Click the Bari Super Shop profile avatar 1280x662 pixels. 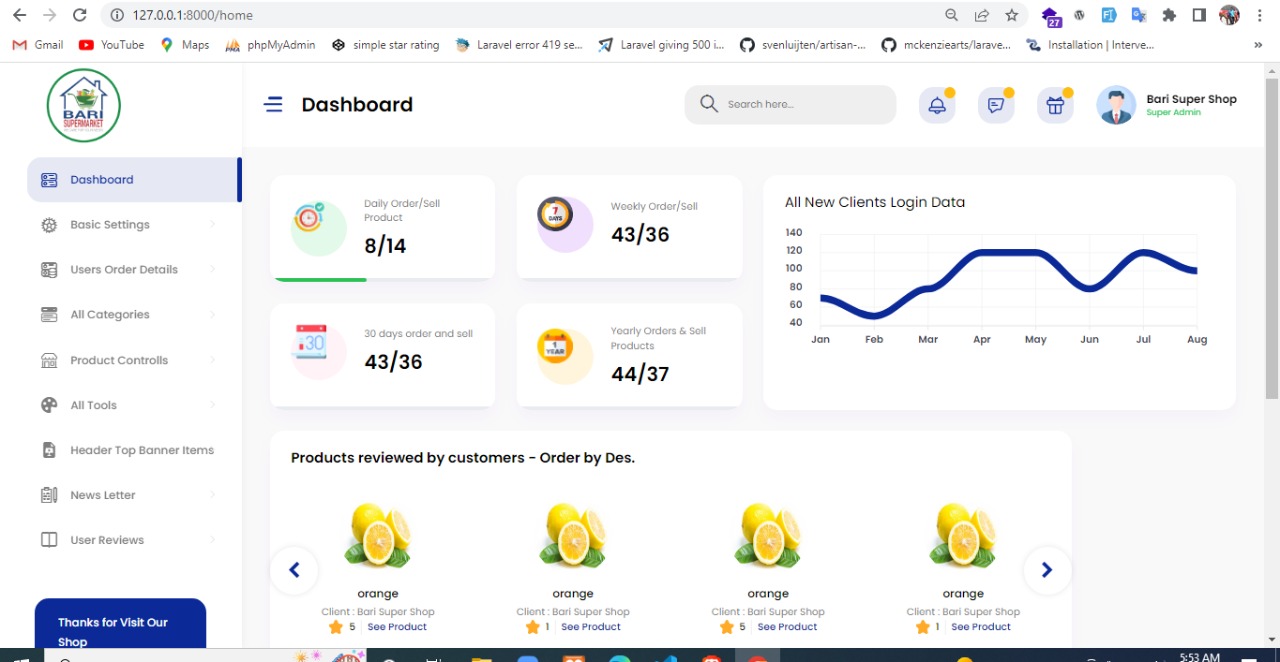1116,105
